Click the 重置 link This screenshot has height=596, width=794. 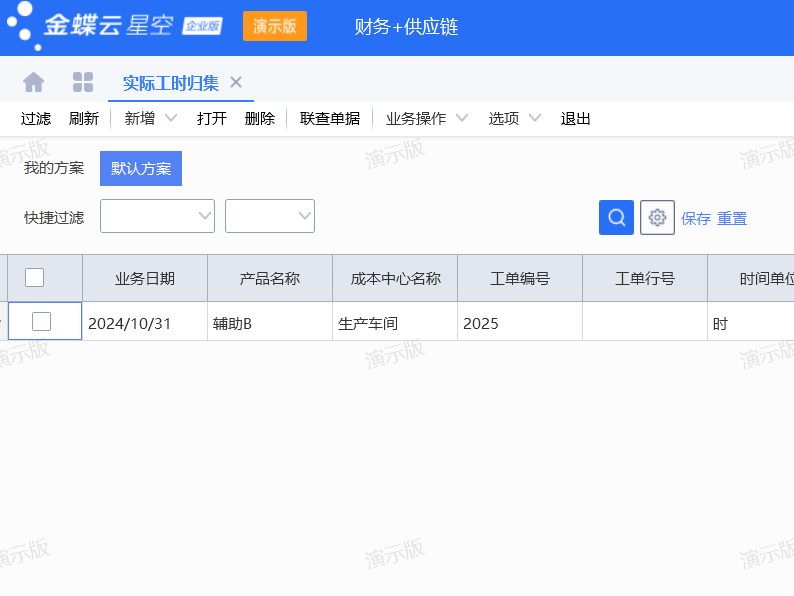pyautogui.click(x=732, y=218)
